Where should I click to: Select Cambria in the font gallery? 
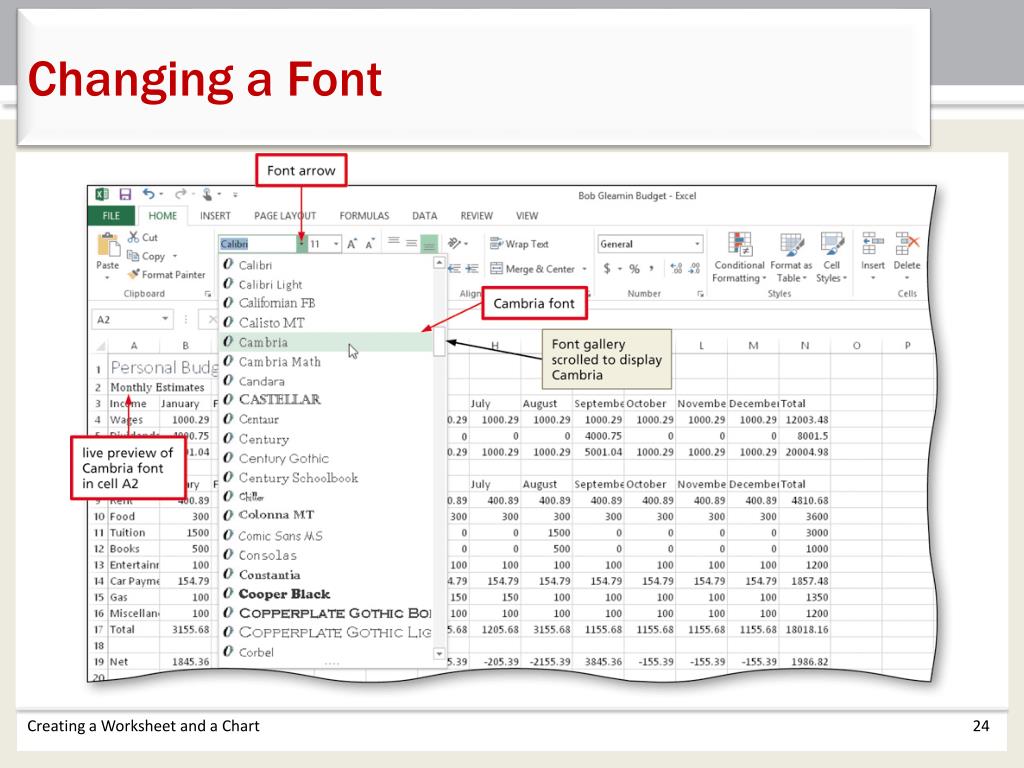(326, 342)
